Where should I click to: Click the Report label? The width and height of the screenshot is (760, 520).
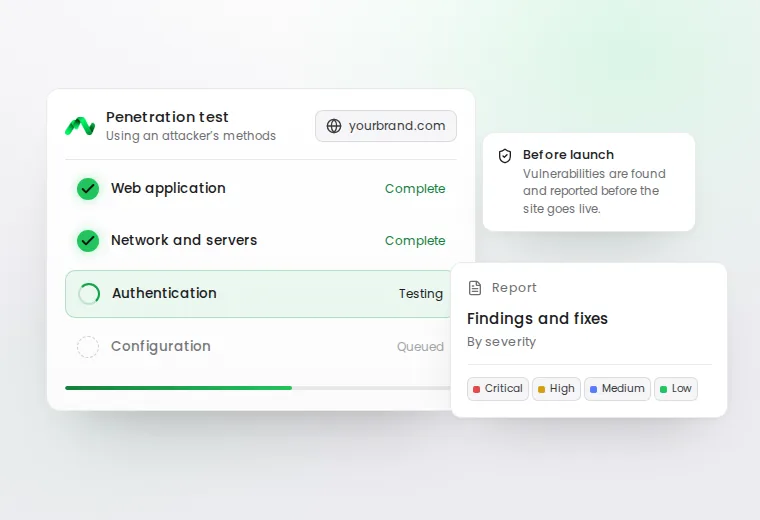tap(514, 288)
